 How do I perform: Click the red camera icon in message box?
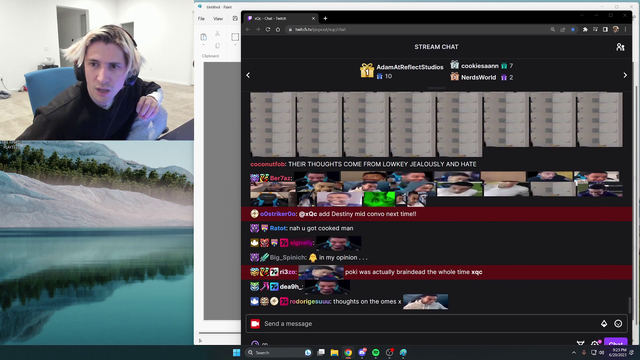(255, 324)
